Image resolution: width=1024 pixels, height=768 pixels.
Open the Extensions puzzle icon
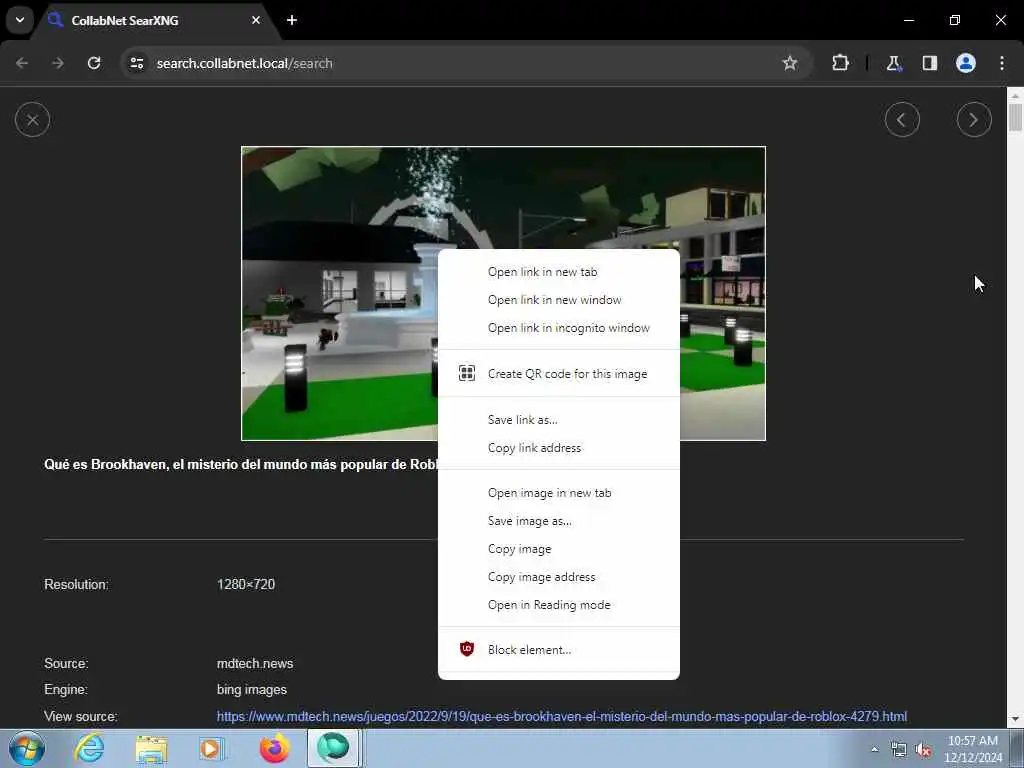tap(840, 63)
